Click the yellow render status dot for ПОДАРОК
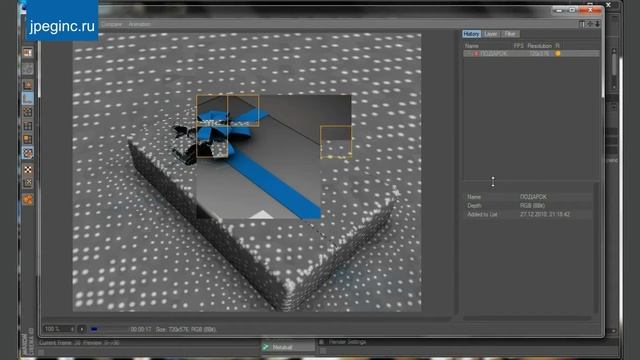The image size is (640, 360). click(558, 53)
